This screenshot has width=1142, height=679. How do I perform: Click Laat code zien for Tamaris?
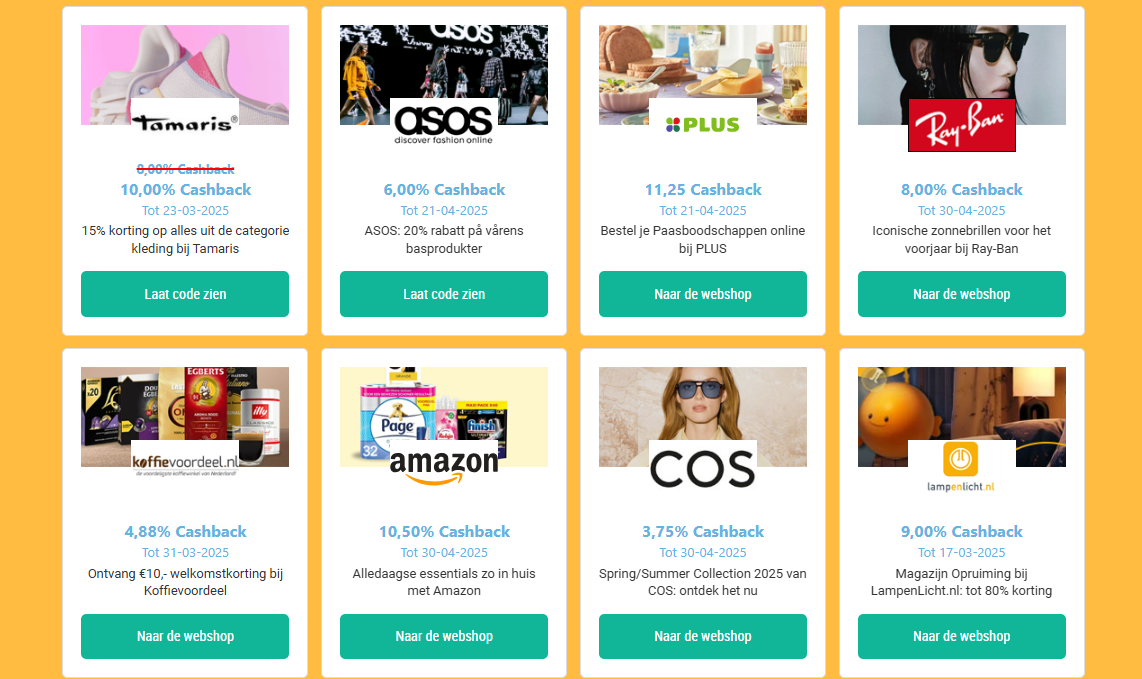click(x=185, y=293)
